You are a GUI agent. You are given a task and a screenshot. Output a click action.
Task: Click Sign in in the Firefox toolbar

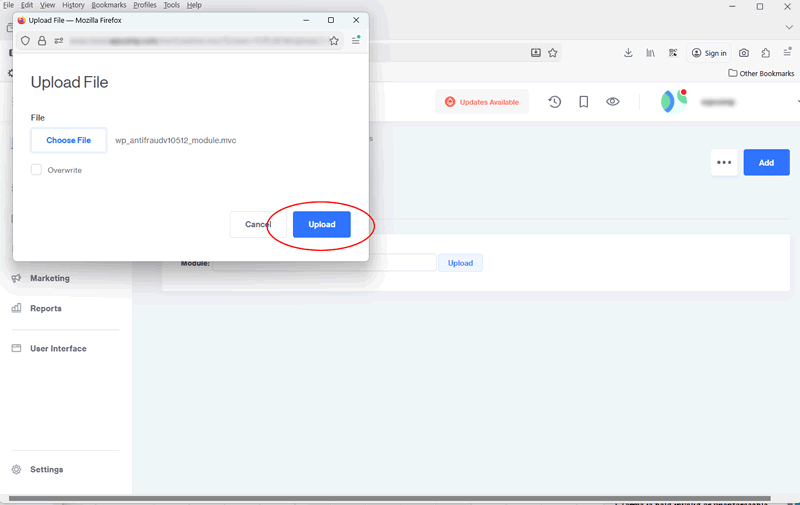(709, 53)
